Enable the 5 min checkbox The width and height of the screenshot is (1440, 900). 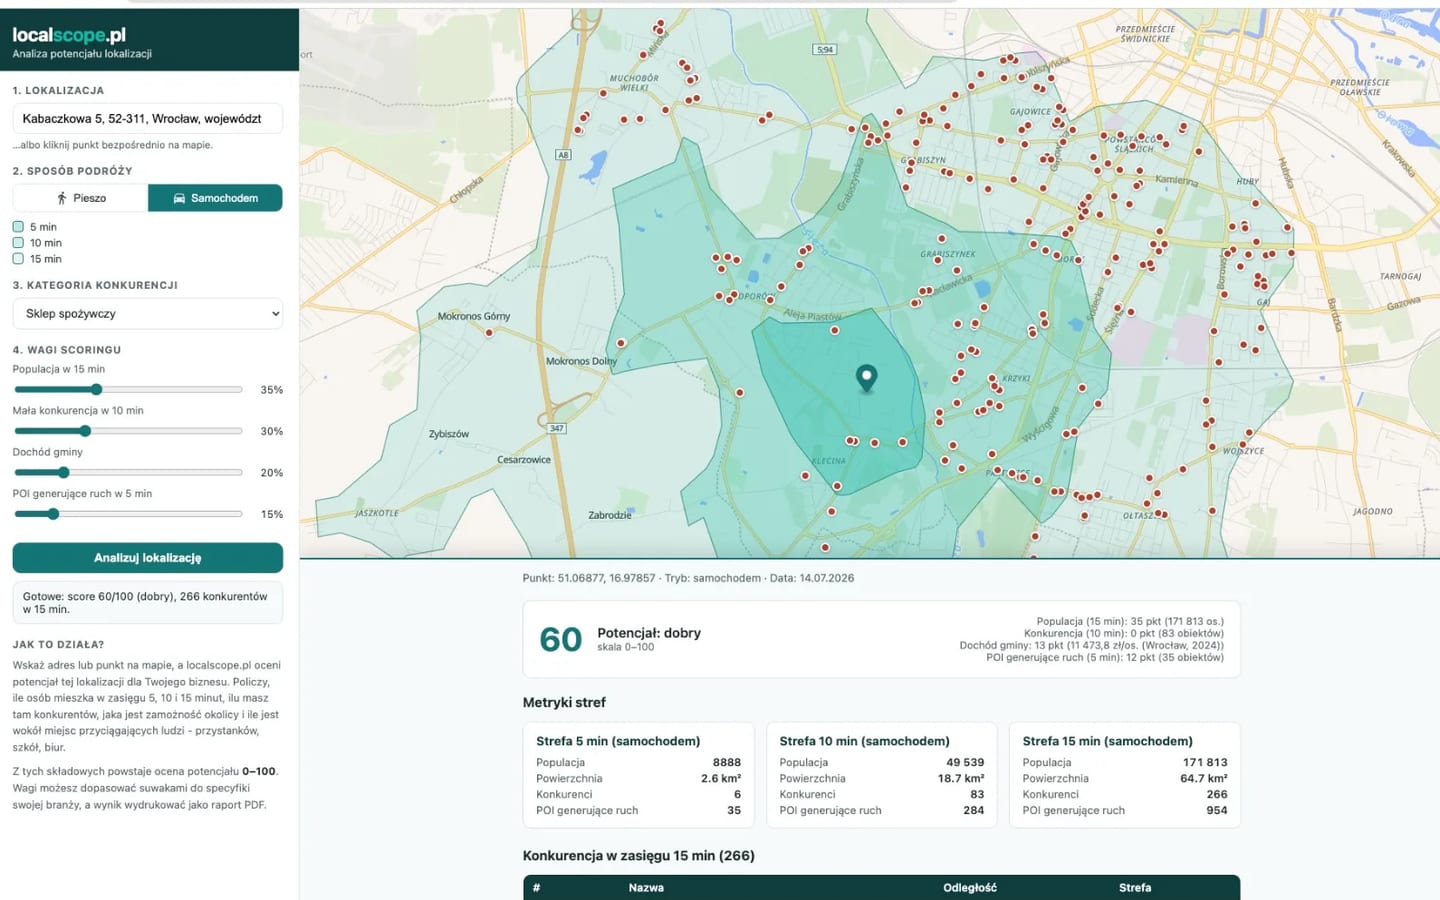pyautogui.click(x=18, y=227)
